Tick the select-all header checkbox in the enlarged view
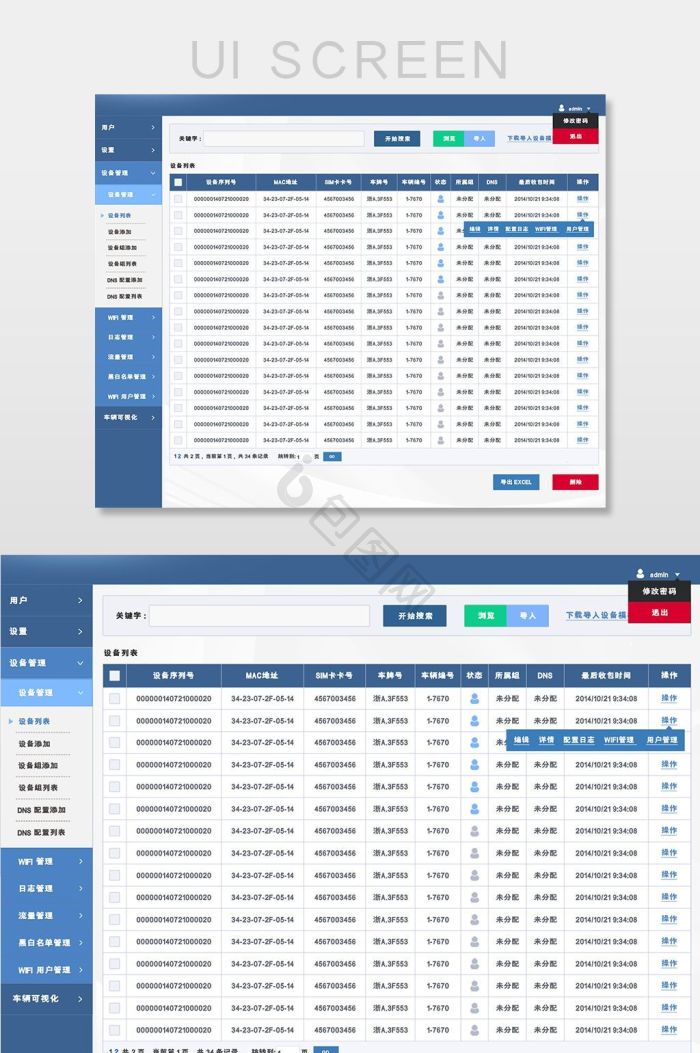The image size is (700, 1053). tap(114, 676)
